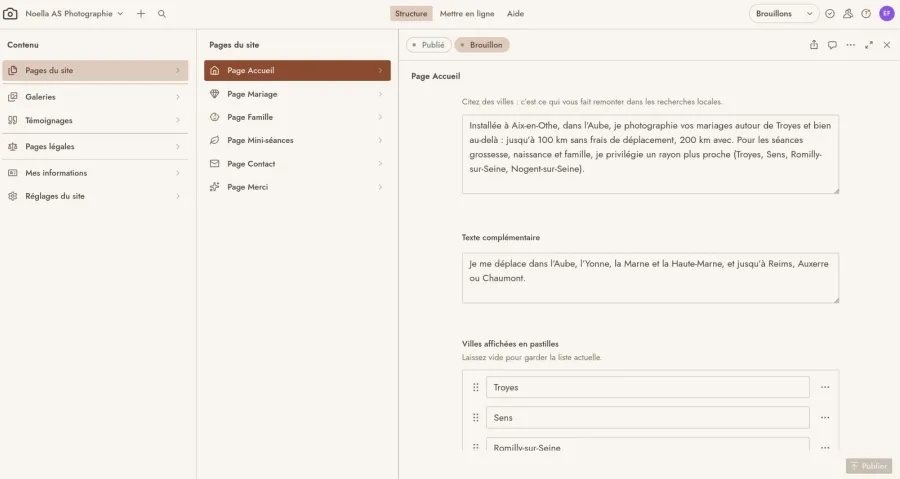Open the users presence icon
The height and width of the screenshot is (479, 900).
pyautogui.click(x=848, y=14)
